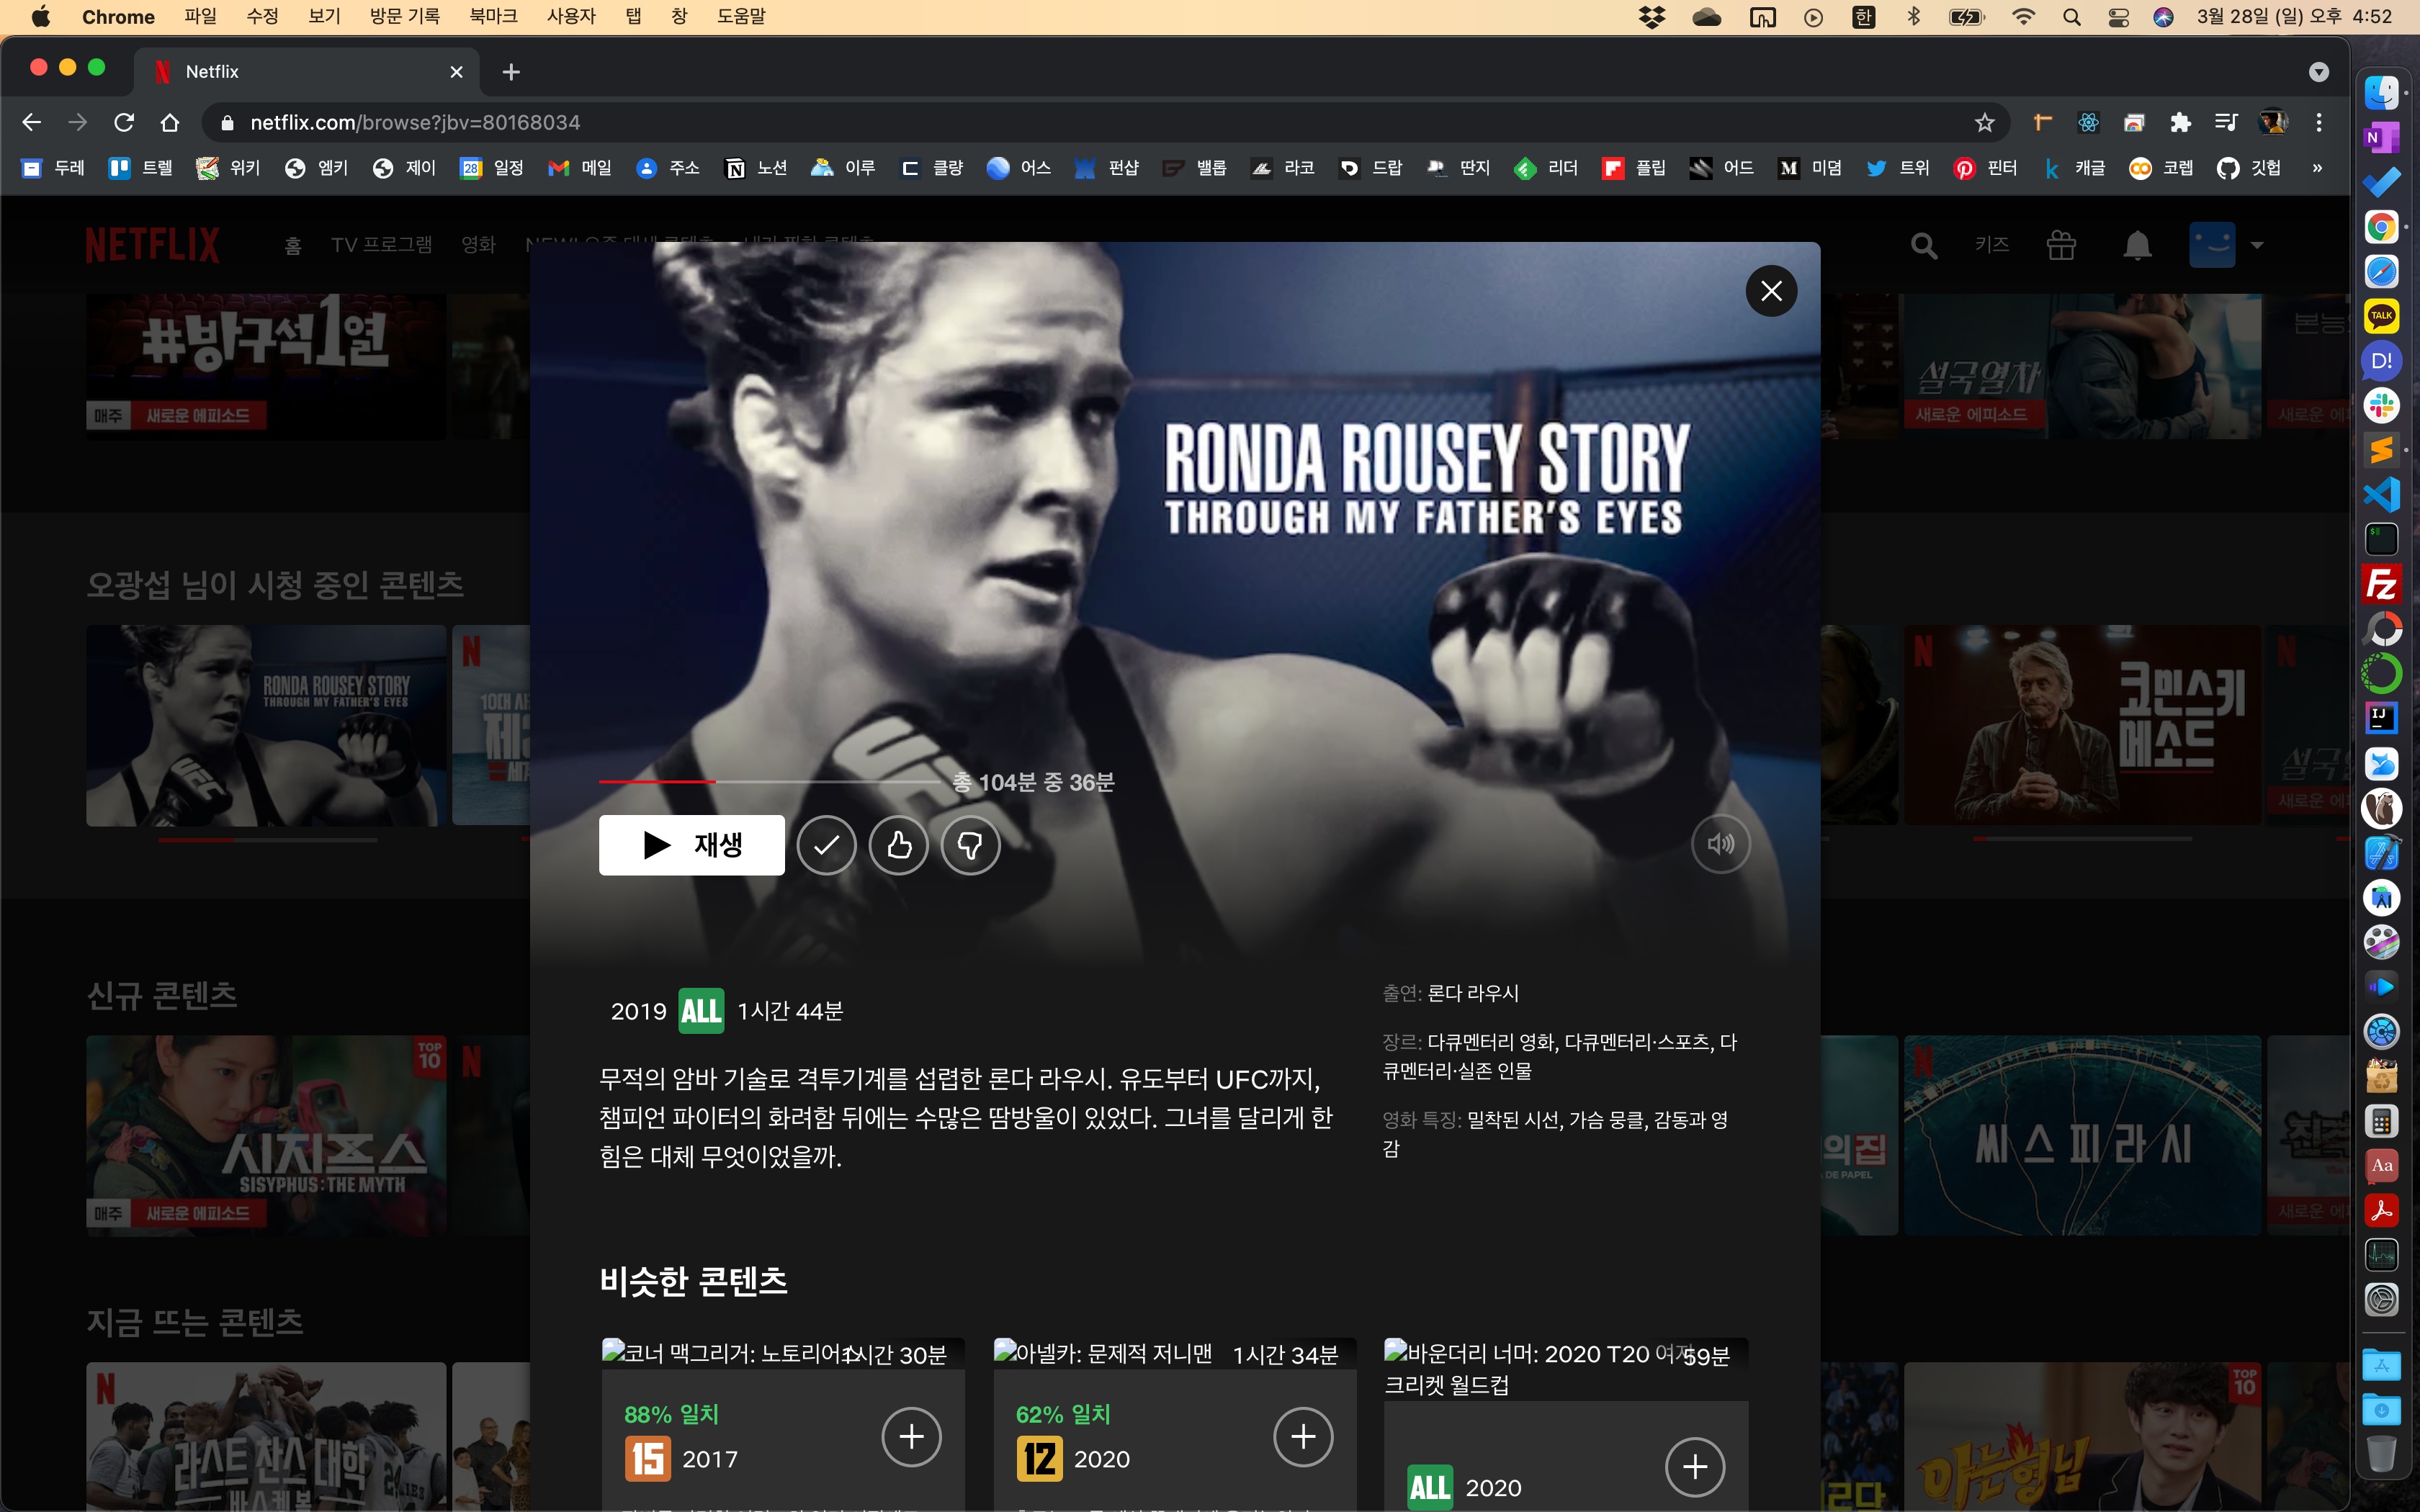This screenshot has height=1512, width=2420.
Task: Toggle the My List checkmark button
Action: click(826, 845)
